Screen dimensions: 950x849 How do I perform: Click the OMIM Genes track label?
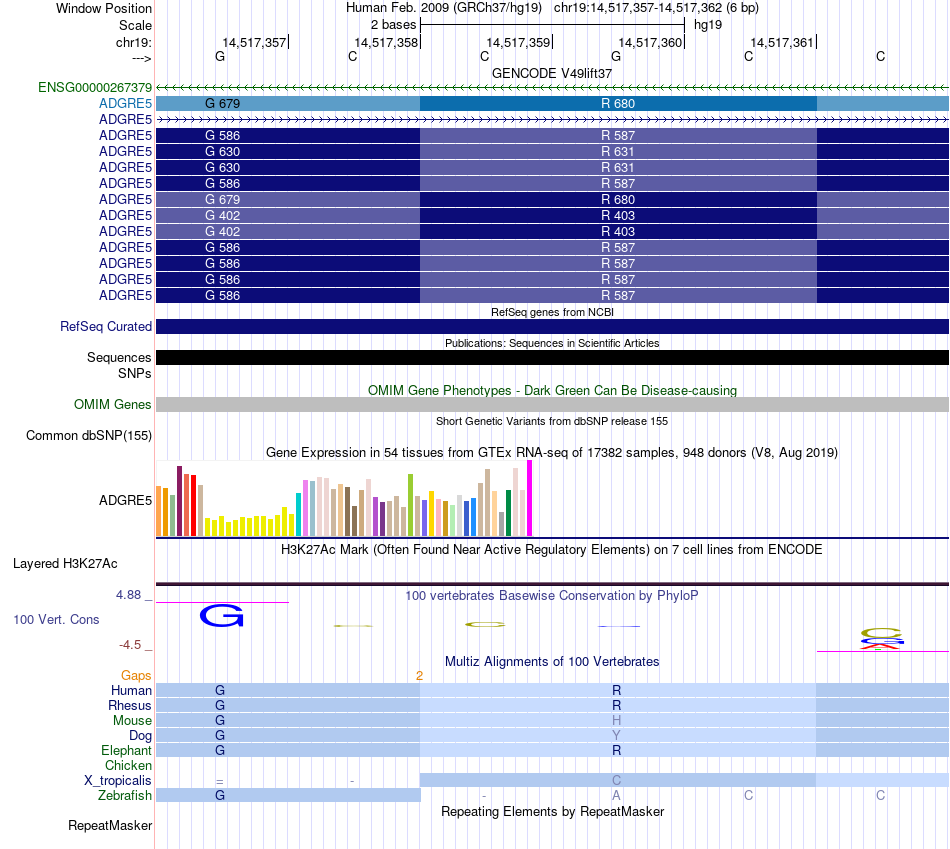112,404
